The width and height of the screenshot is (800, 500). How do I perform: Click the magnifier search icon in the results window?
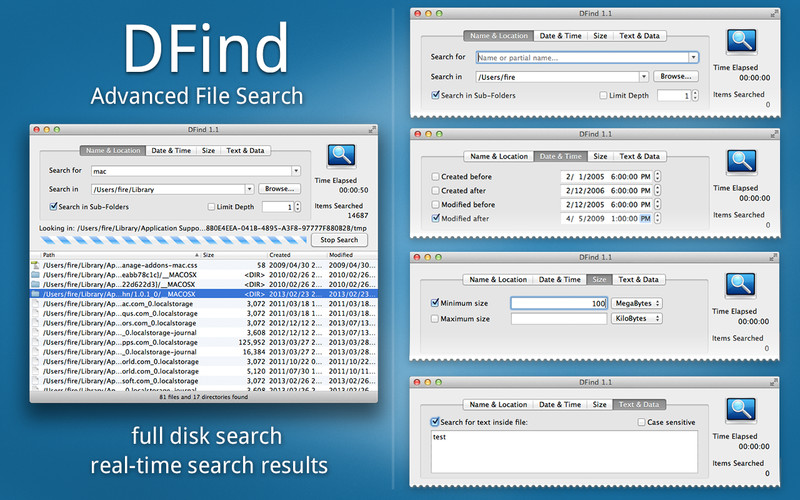pos(341,155)
